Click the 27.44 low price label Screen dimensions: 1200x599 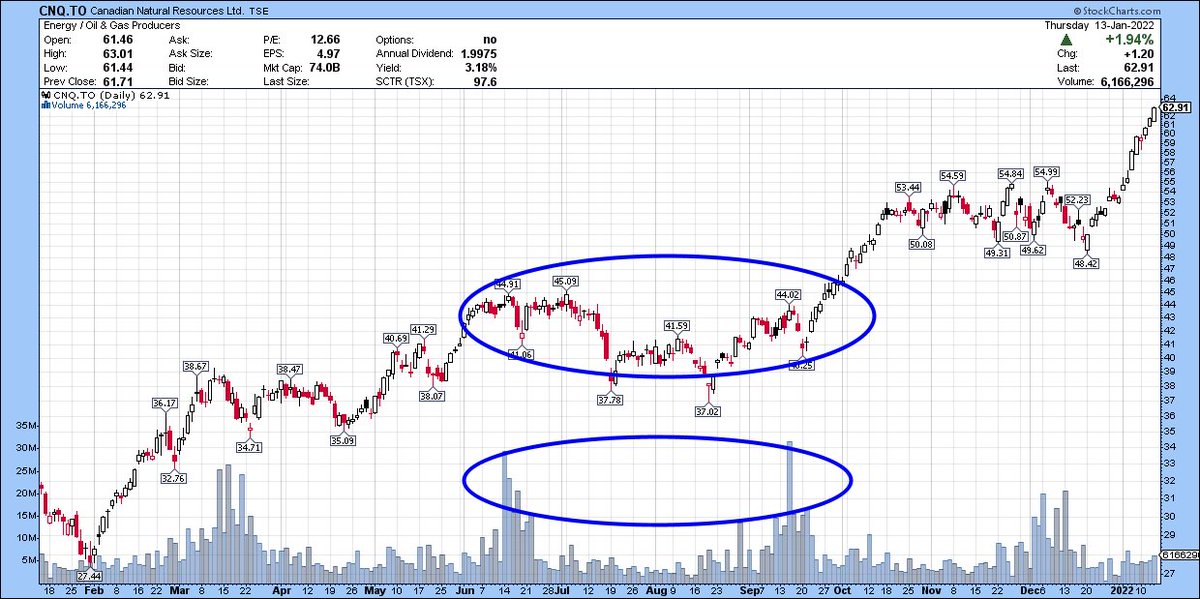[x=91, y=578]
